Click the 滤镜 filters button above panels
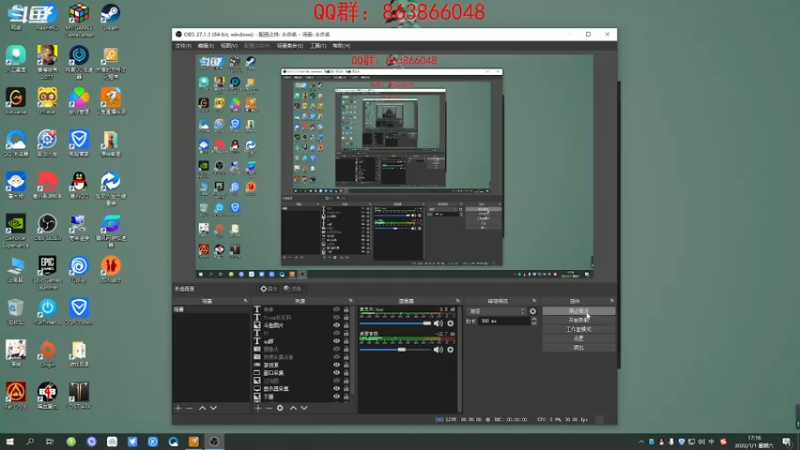Image resolution: width=800 pixels, height=450 pixels. (292, 289)
